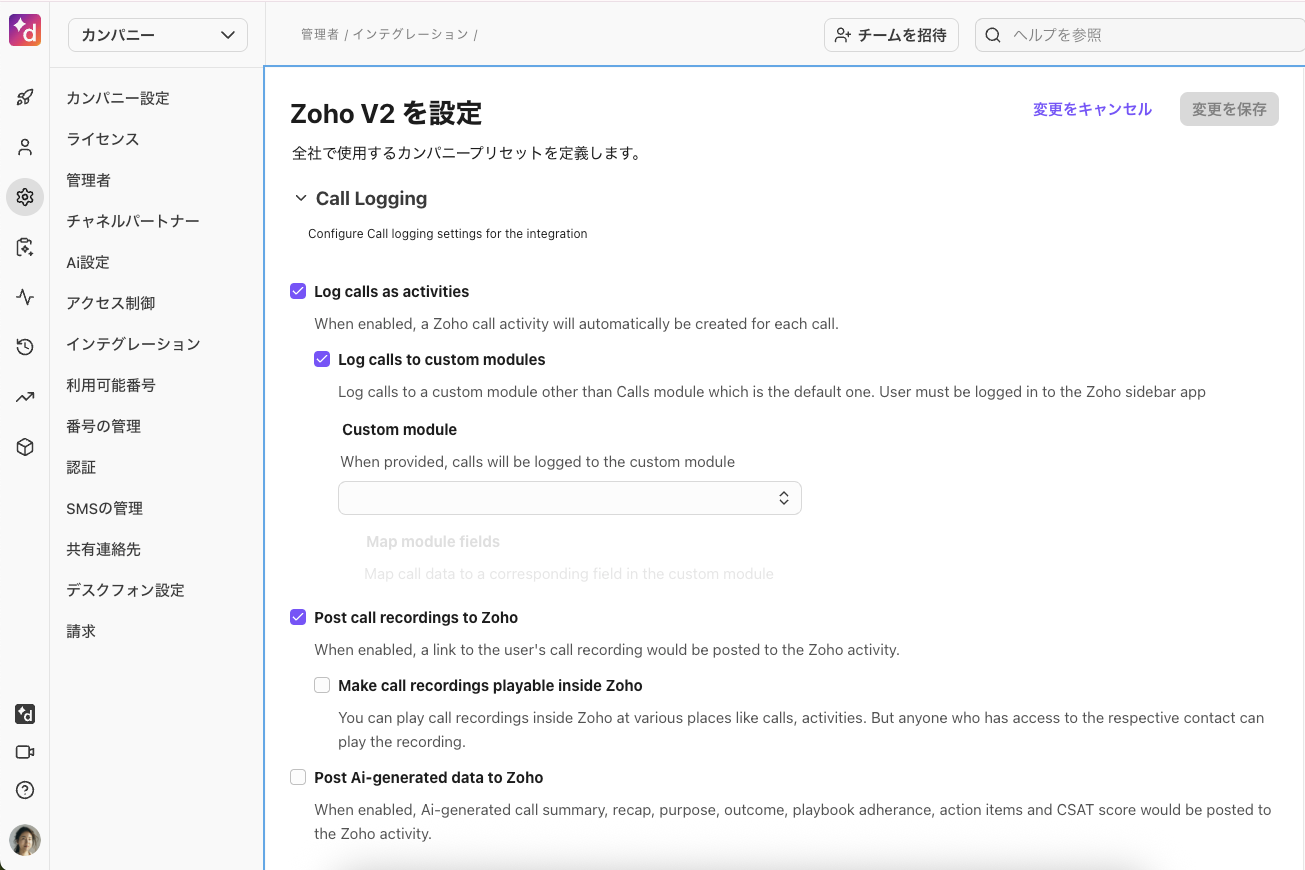The width and height of the screenshot is (1305, 870).
Task: Open 請求 menu item
Action: (81, 631)
